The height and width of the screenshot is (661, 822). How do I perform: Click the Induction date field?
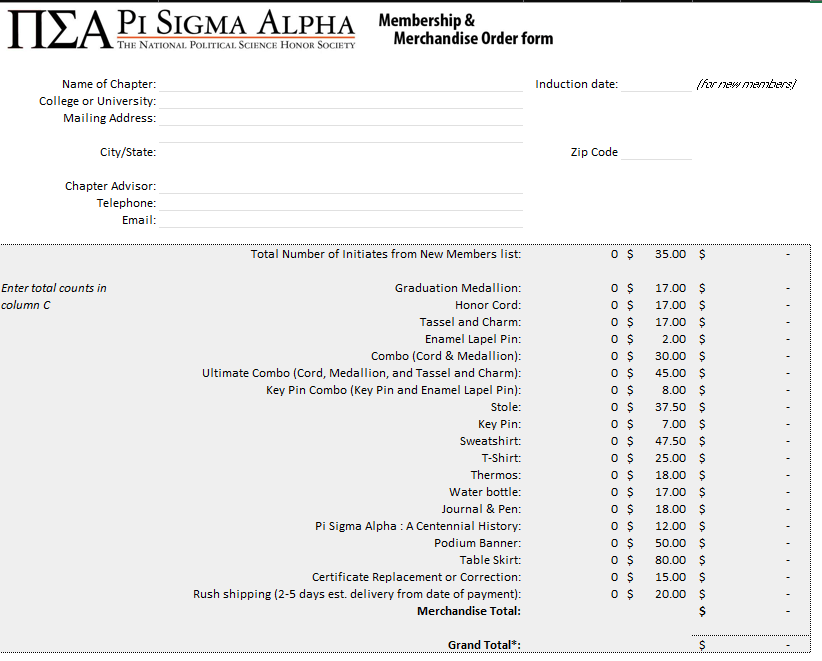tap(656, 84)
